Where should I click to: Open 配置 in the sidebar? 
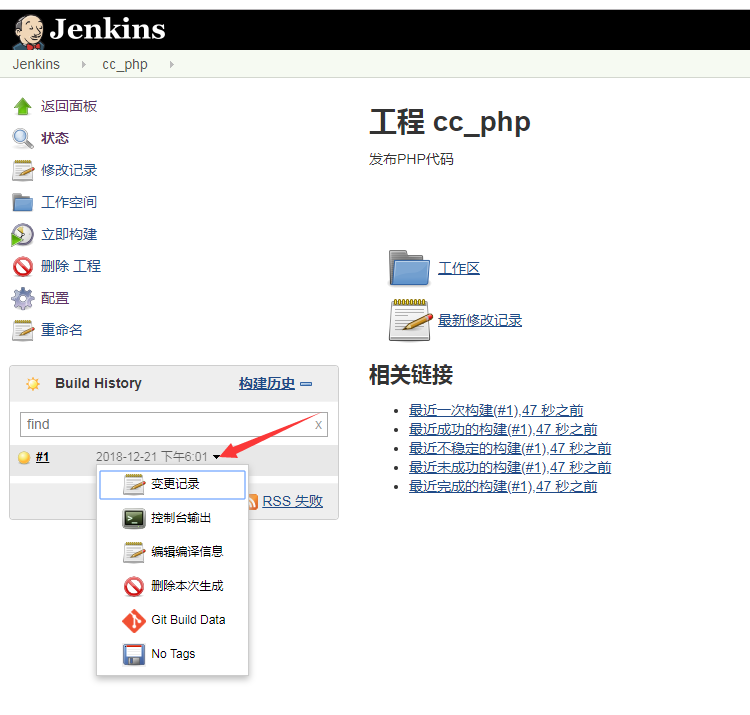pyautogui.click(x=55, y=298)
